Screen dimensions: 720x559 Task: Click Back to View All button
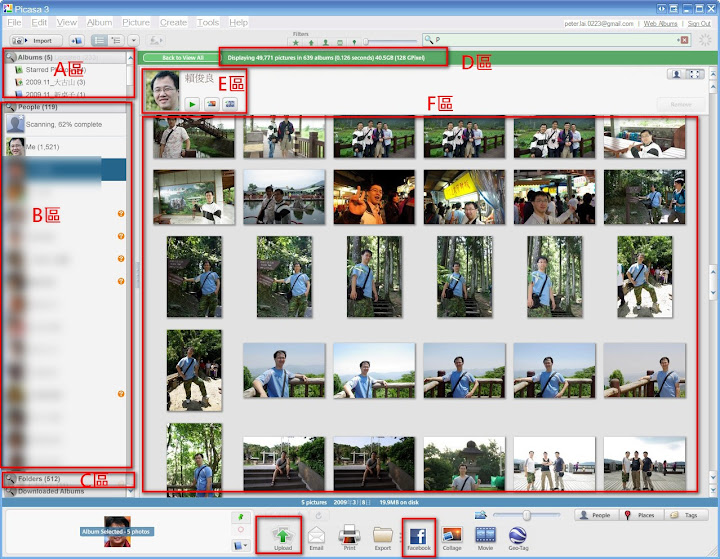click(182, 57)
